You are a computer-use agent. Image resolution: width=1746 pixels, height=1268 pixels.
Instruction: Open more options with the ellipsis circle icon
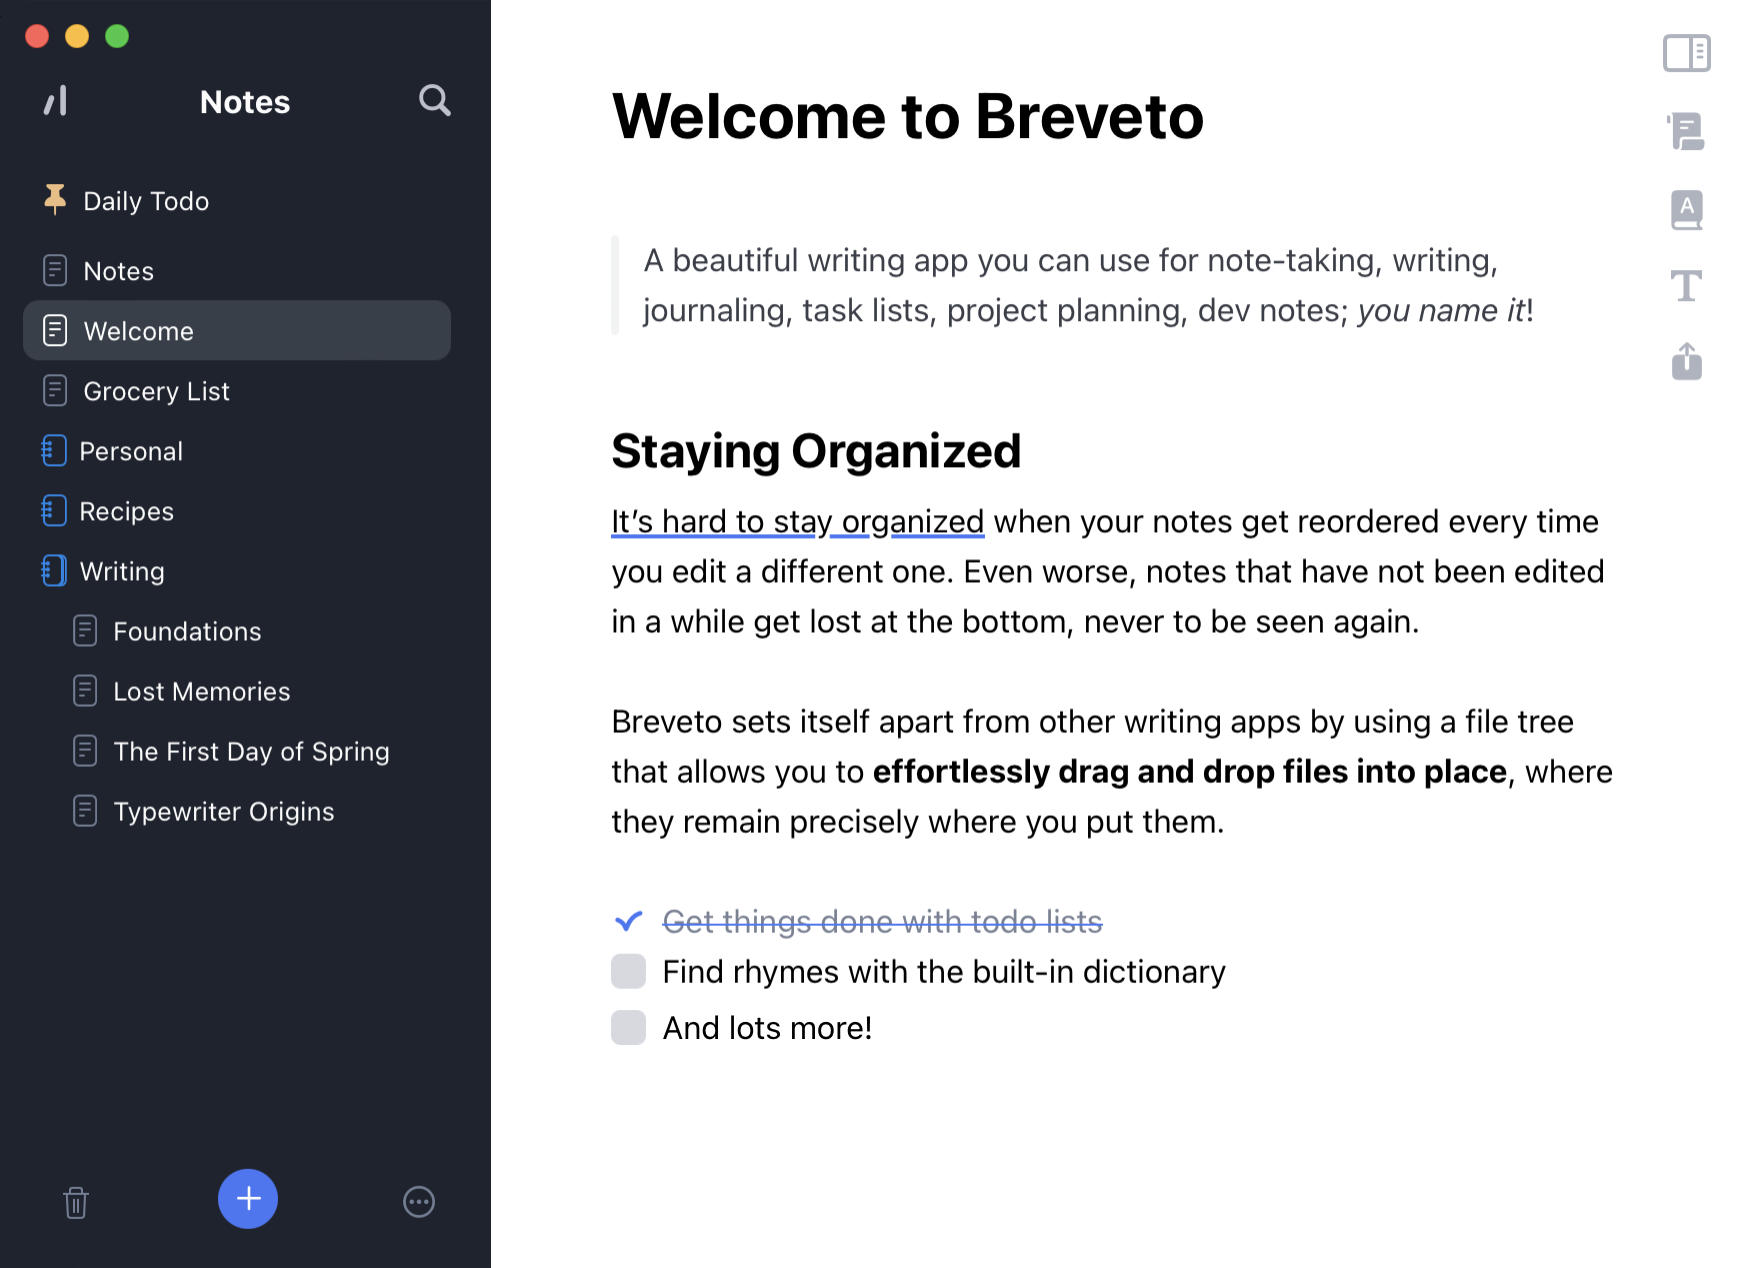click(419, 1201)
